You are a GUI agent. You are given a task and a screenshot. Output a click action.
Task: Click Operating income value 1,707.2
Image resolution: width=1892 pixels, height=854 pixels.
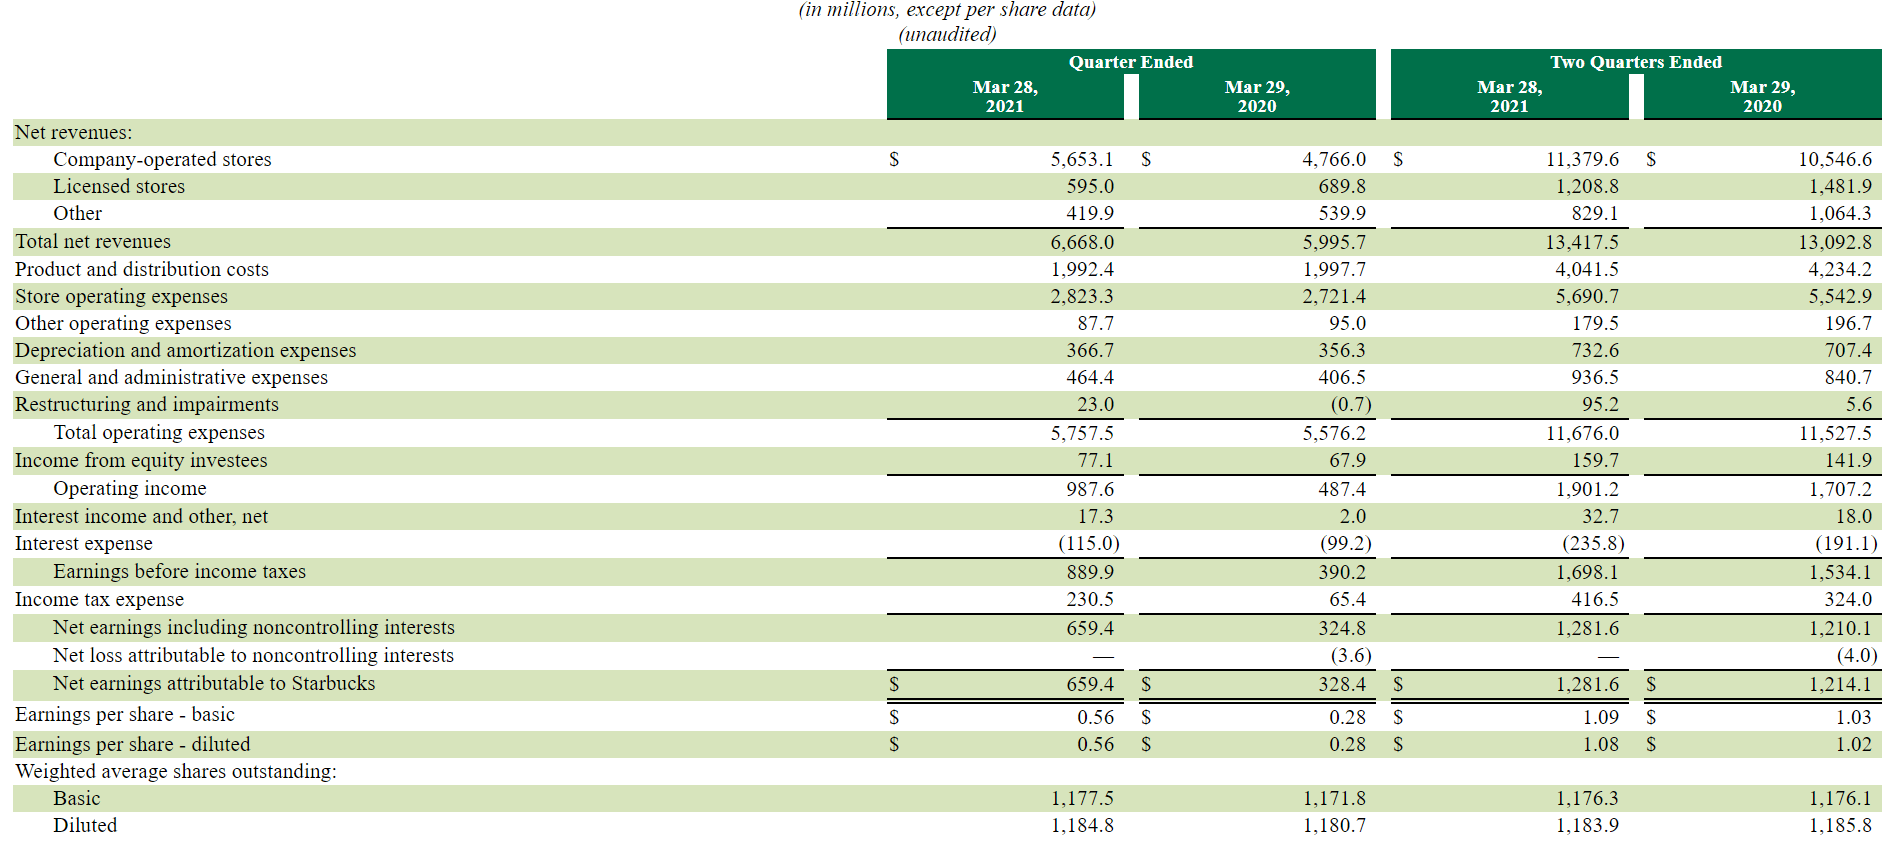point(1840,489)
